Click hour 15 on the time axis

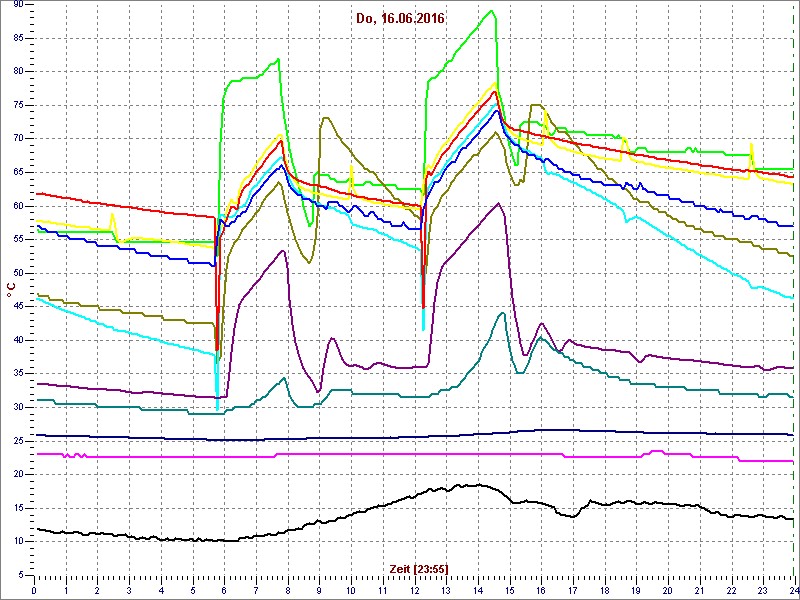point(509,590)
